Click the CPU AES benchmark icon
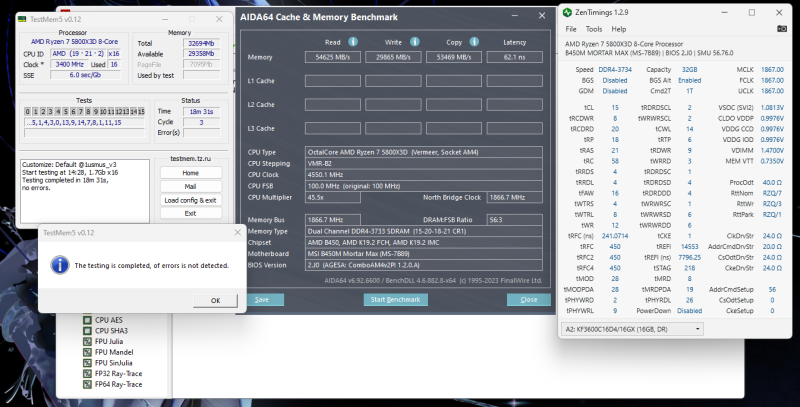The height and width of the screenshot is (407, 800). point(87,320)
